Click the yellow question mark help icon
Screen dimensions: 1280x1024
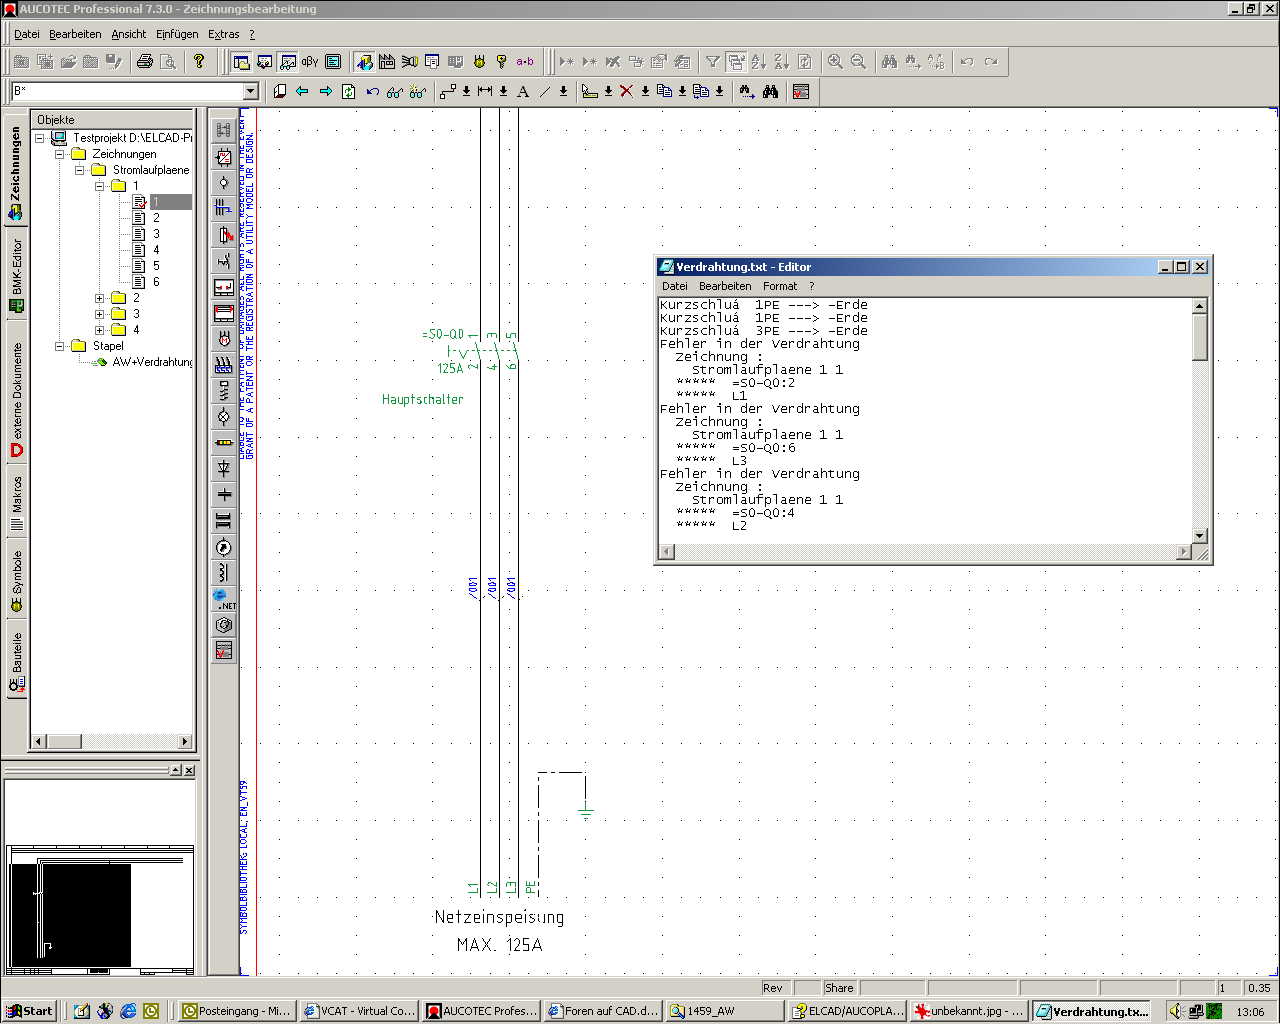(x=199, y=62)
